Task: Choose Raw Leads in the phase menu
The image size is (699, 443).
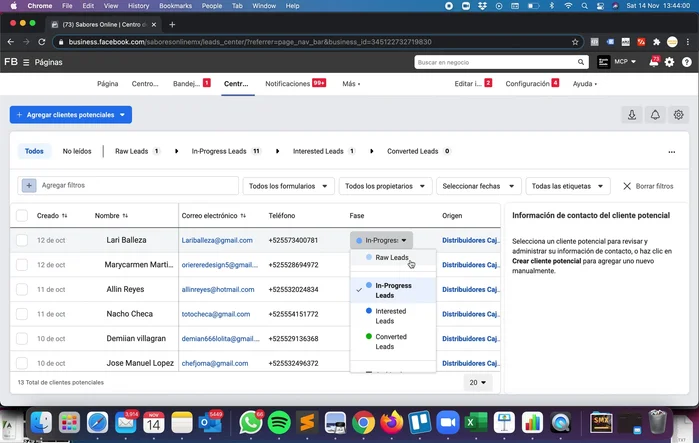Action: click(x=391, y=258)
